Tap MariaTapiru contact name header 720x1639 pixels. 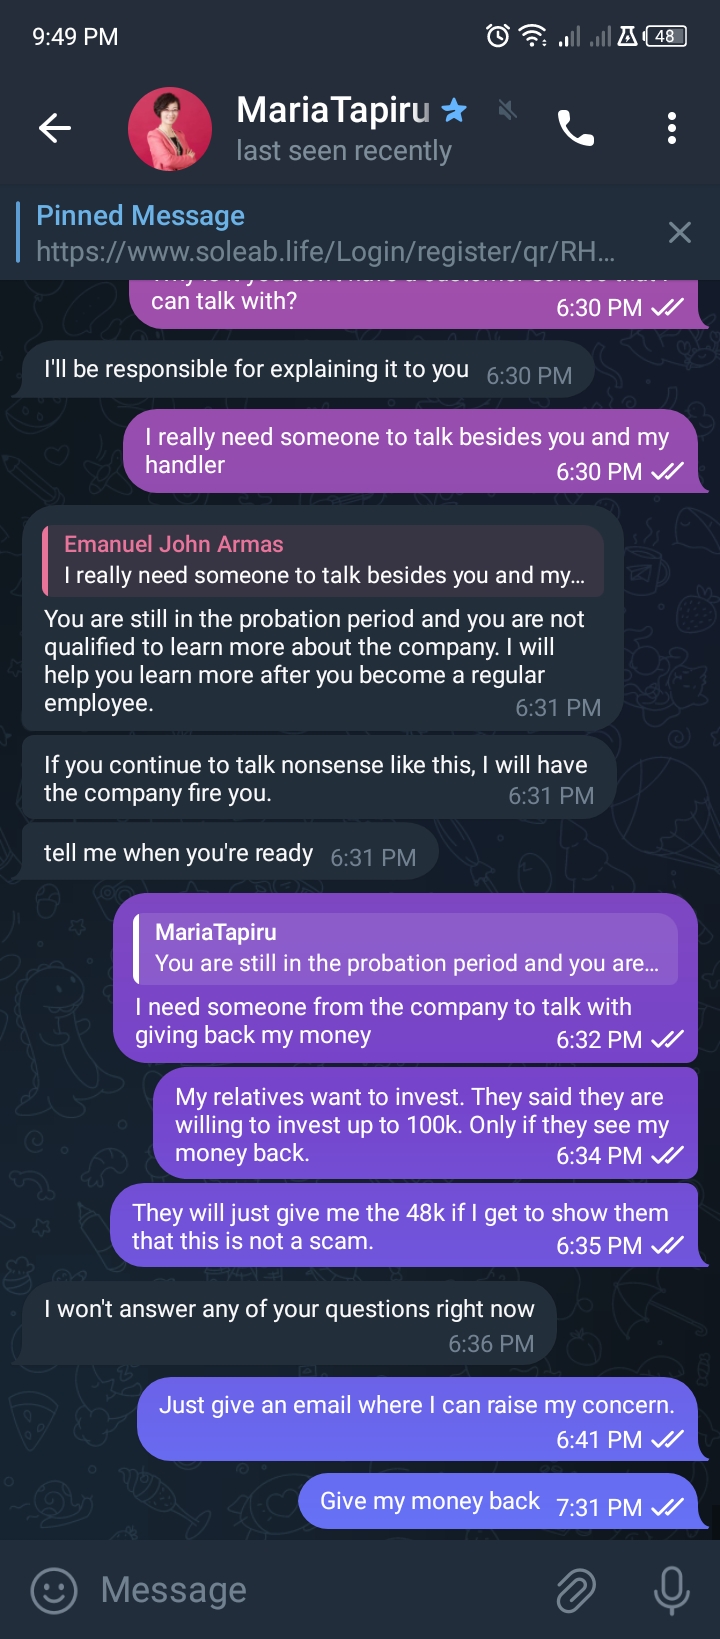coord(333,110)
